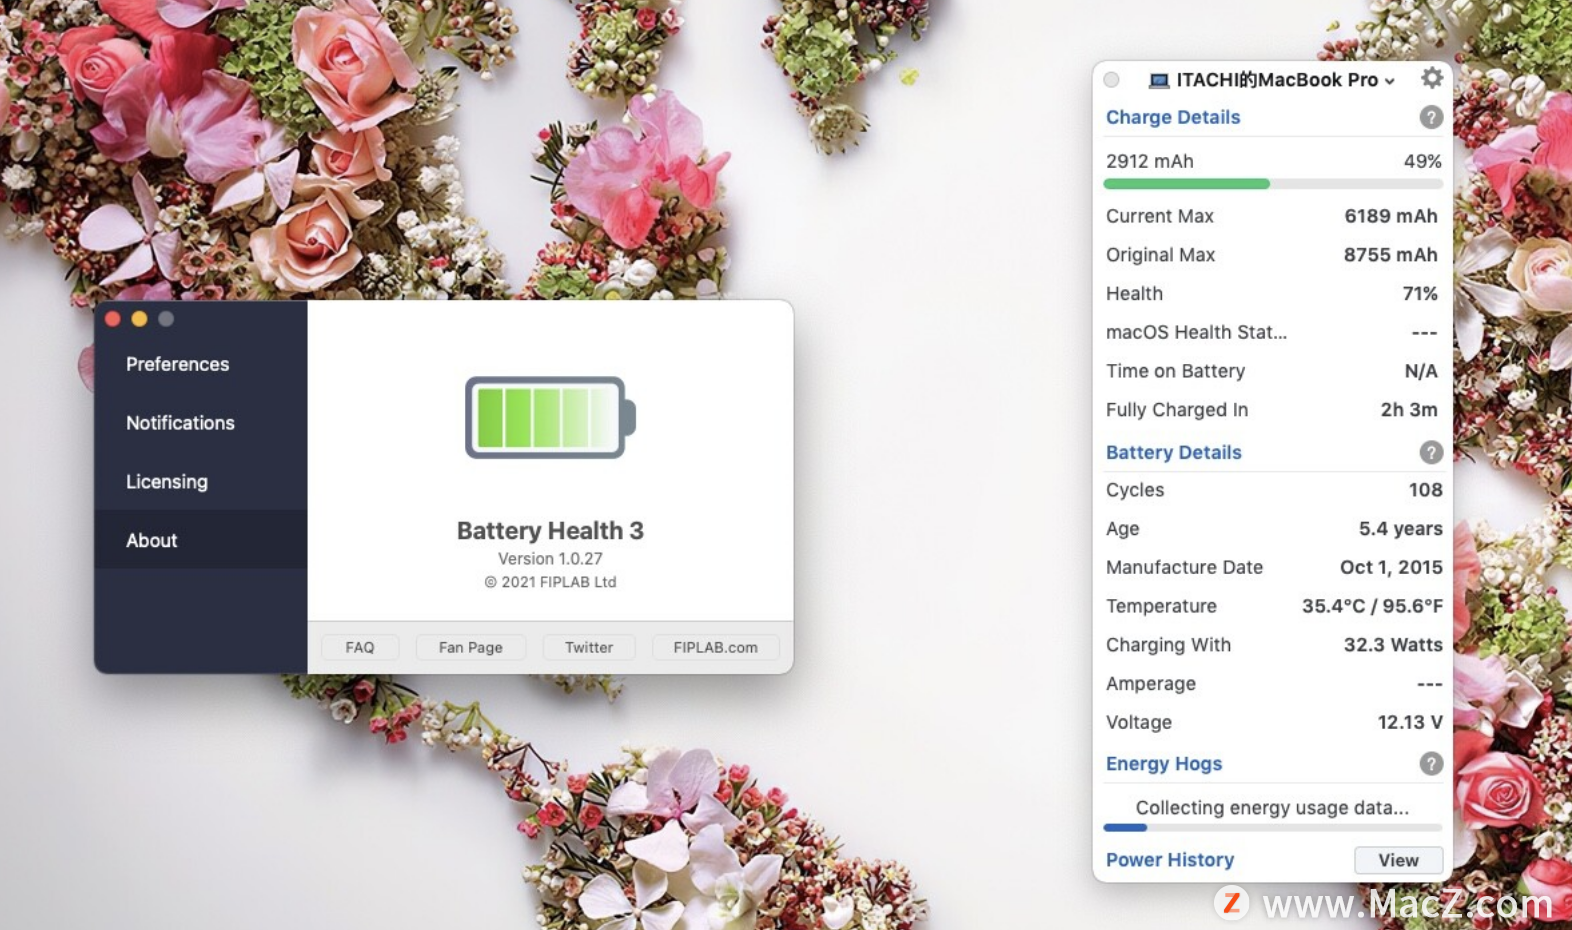Click the Current Max row label

point(1160,216)
